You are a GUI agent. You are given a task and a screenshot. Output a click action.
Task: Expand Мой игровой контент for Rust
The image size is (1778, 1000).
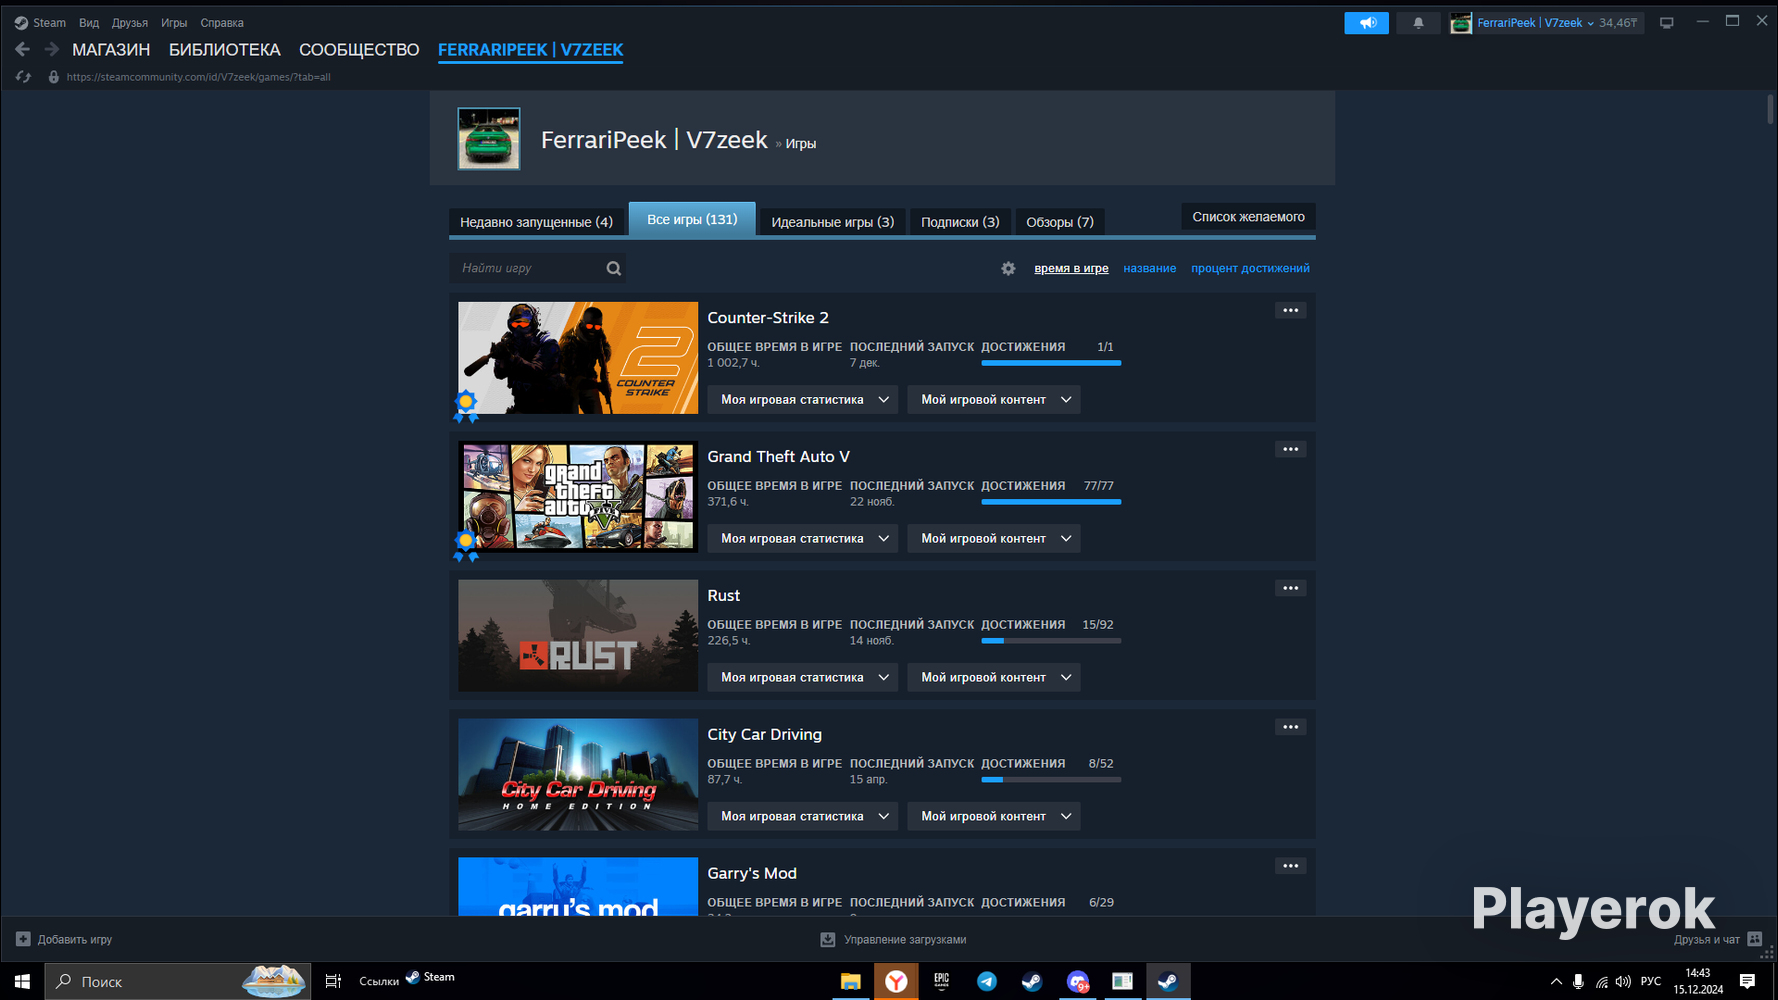pos(994,677)
